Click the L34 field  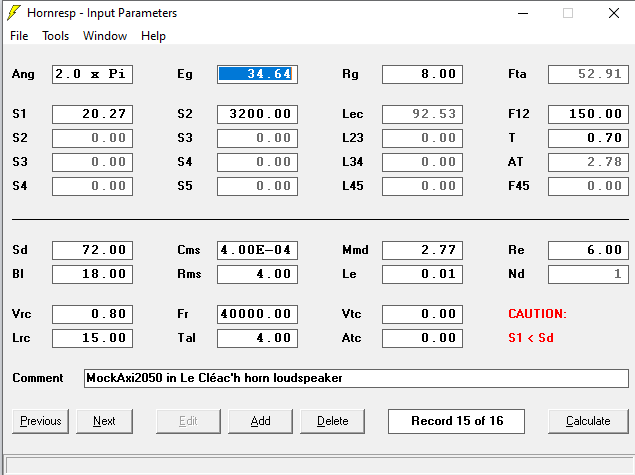422,162
